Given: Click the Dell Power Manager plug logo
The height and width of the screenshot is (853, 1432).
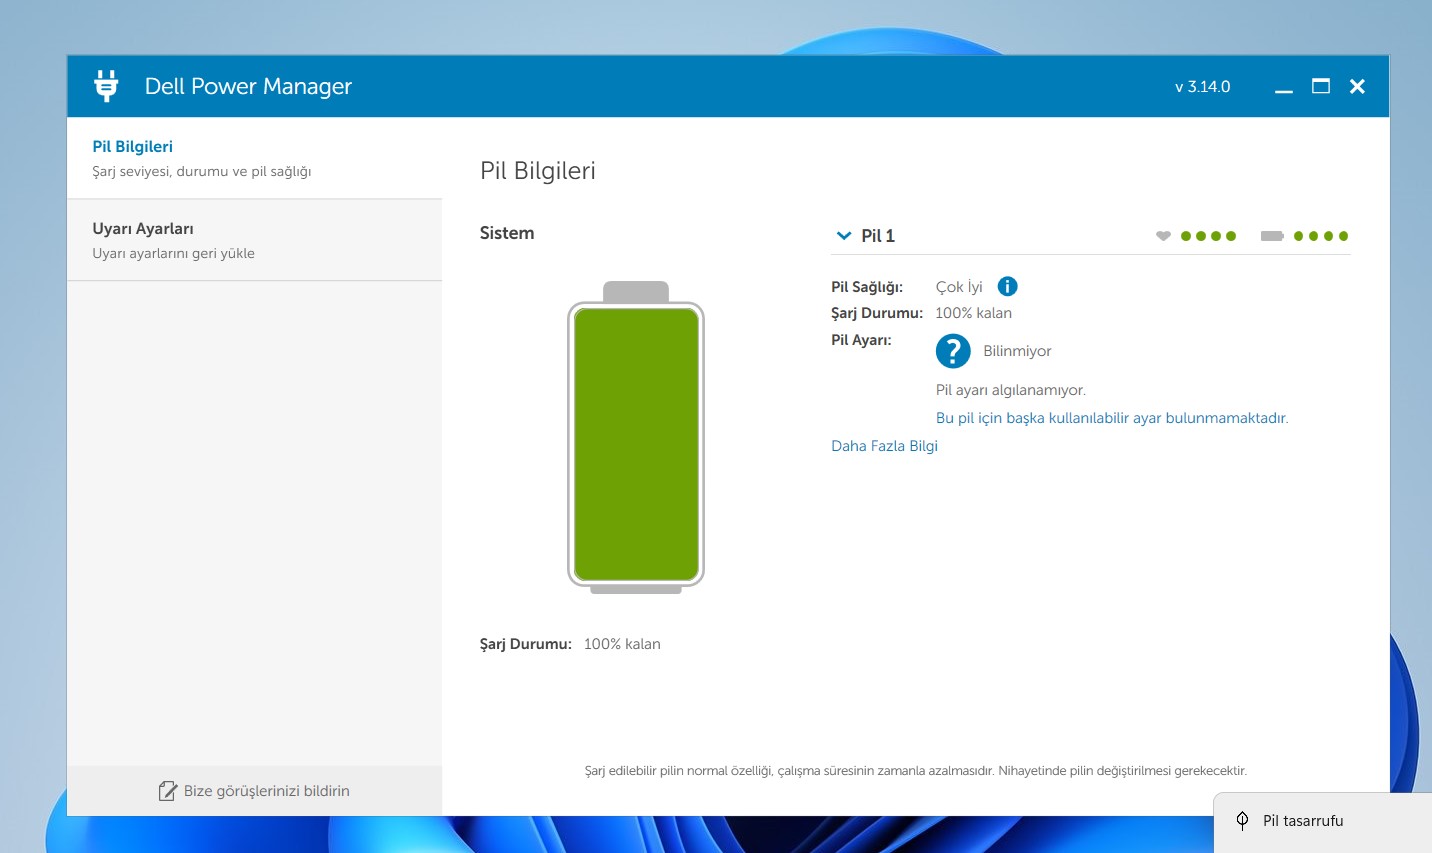Looking at the screenshot, I should [106, 86].
